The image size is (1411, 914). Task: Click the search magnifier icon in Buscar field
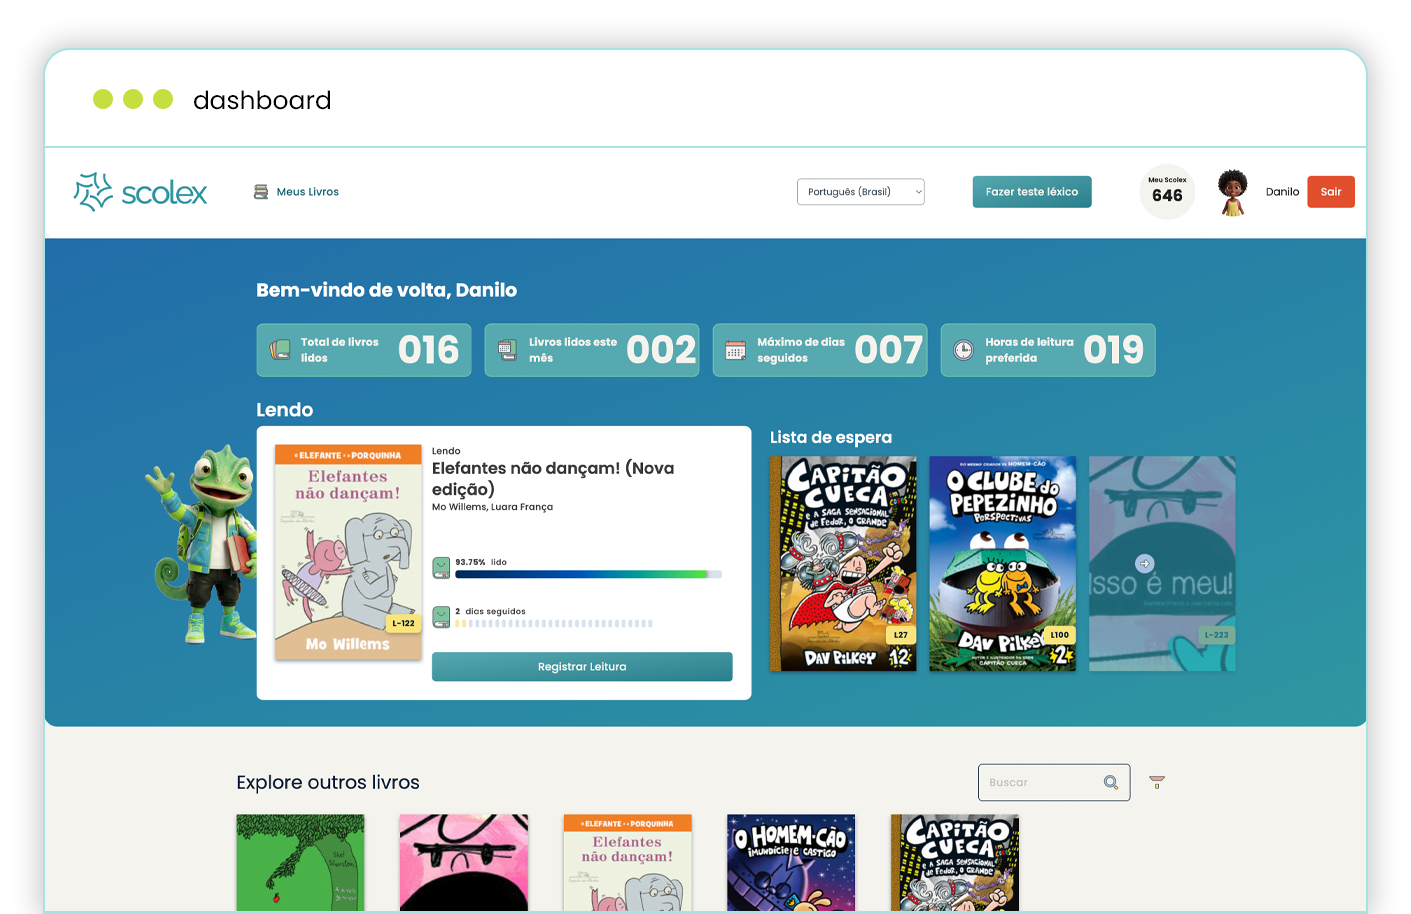tap(1111, 782)
